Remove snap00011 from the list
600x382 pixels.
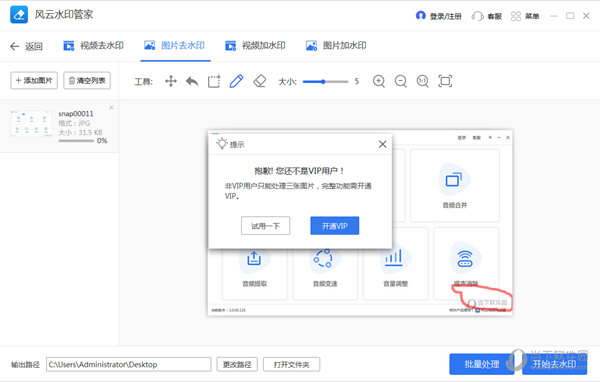(x=111, y=108)
